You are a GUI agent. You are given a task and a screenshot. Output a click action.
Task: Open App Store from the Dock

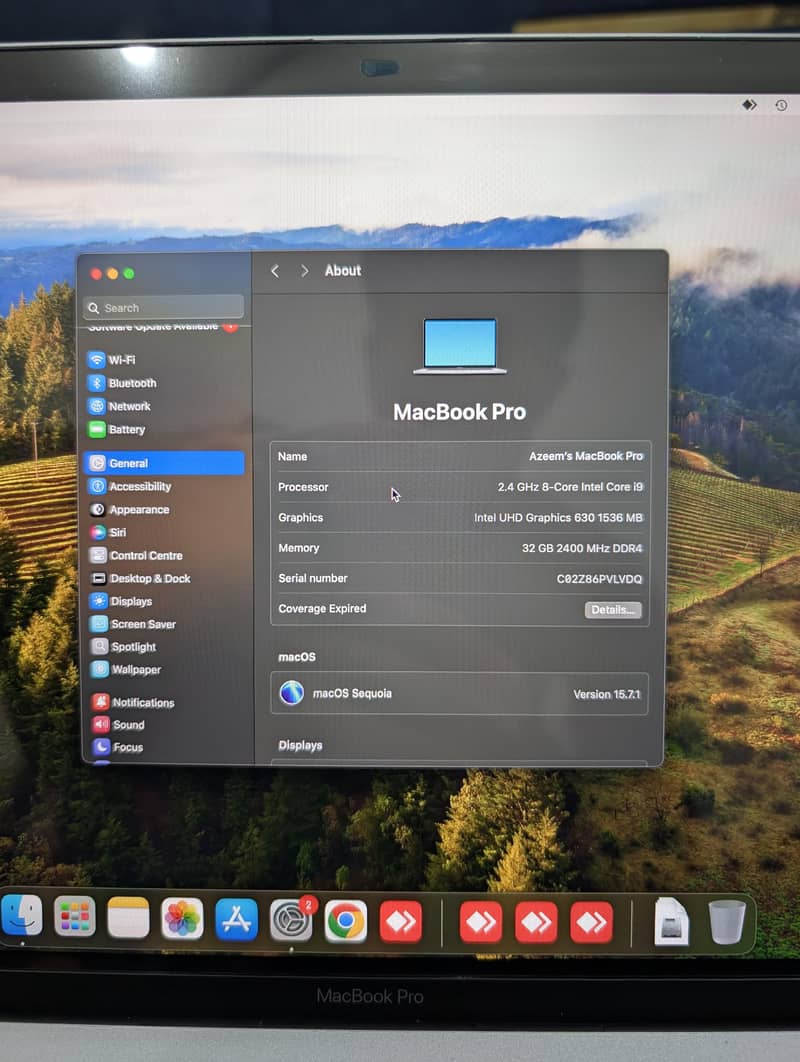pyautogui.click(x=236, y=920)
